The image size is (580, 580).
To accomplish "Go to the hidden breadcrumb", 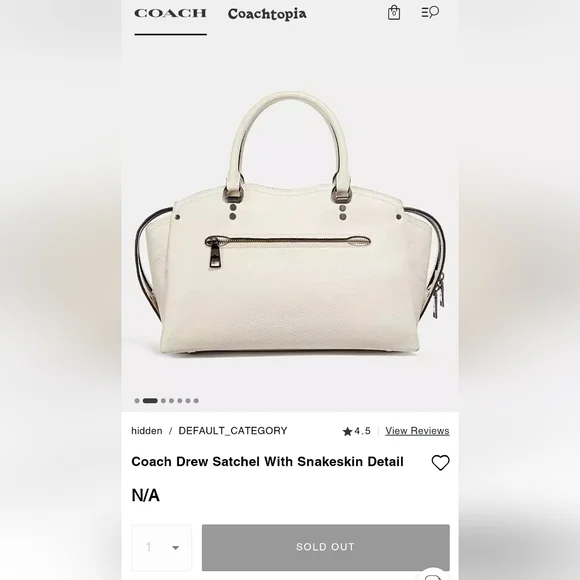I will (147, 431).
